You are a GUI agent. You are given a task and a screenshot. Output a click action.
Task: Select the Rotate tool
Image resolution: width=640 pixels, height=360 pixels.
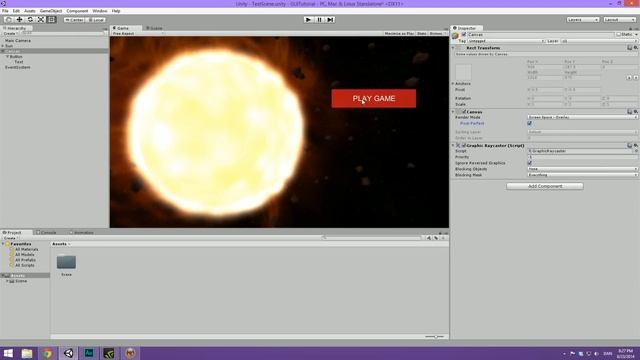point(30,20)
